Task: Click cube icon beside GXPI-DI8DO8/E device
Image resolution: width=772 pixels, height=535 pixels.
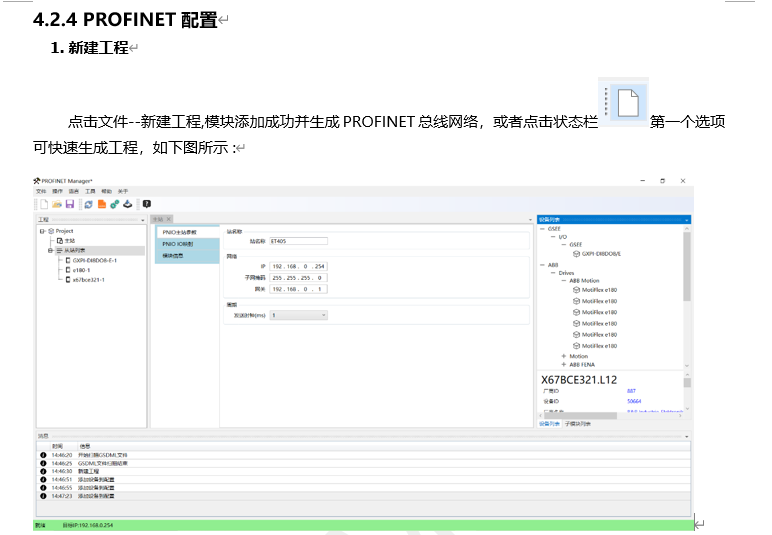Action: point(576,254)
